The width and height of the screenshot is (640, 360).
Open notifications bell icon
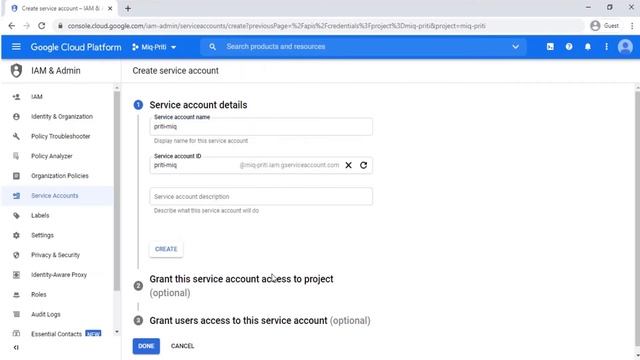(587, 47)
